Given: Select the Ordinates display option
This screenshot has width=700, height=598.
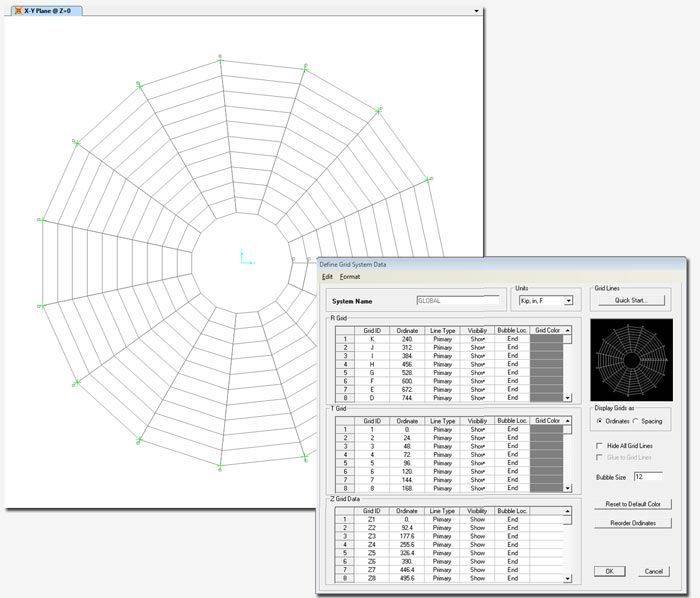Looking at the screenshot, I should tap(600, 421).
